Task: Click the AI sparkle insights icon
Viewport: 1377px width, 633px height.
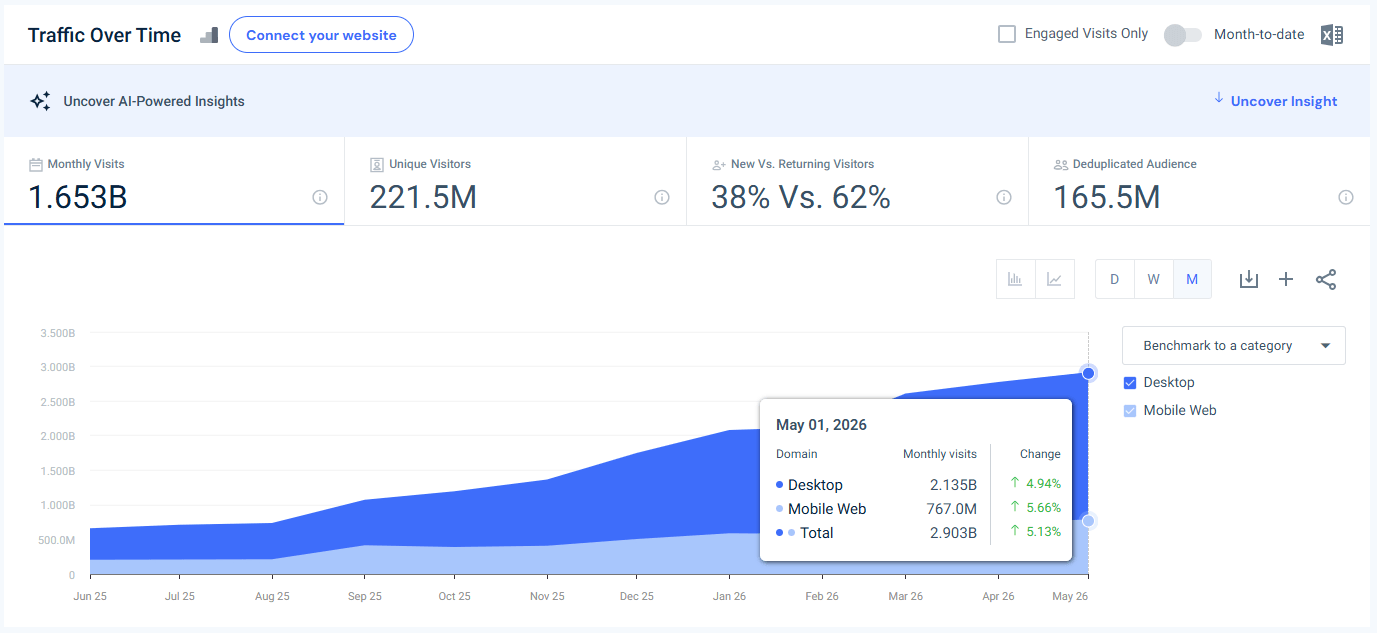Action: point(40,101)
